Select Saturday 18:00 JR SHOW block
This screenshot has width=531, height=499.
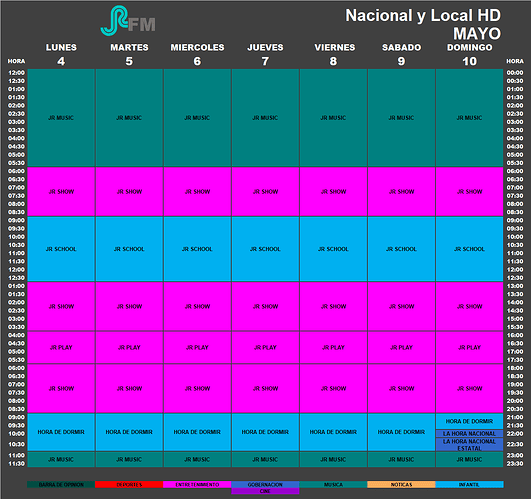tap(402, 388)
